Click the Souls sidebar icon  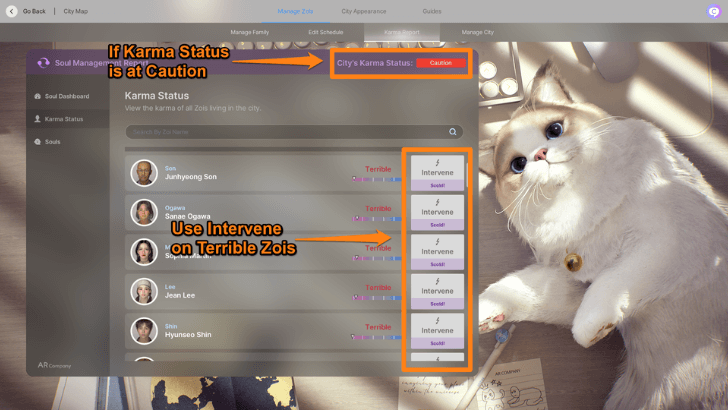[38, 142]
